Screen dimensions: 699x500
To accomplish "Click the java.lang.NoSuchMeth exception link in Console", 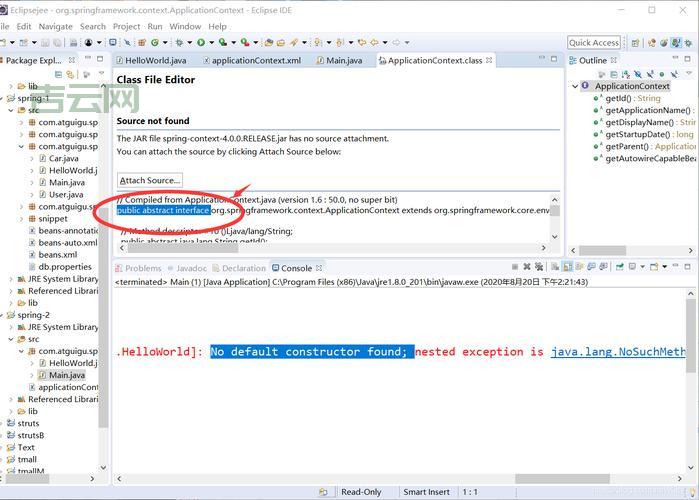I will (618, 352).
